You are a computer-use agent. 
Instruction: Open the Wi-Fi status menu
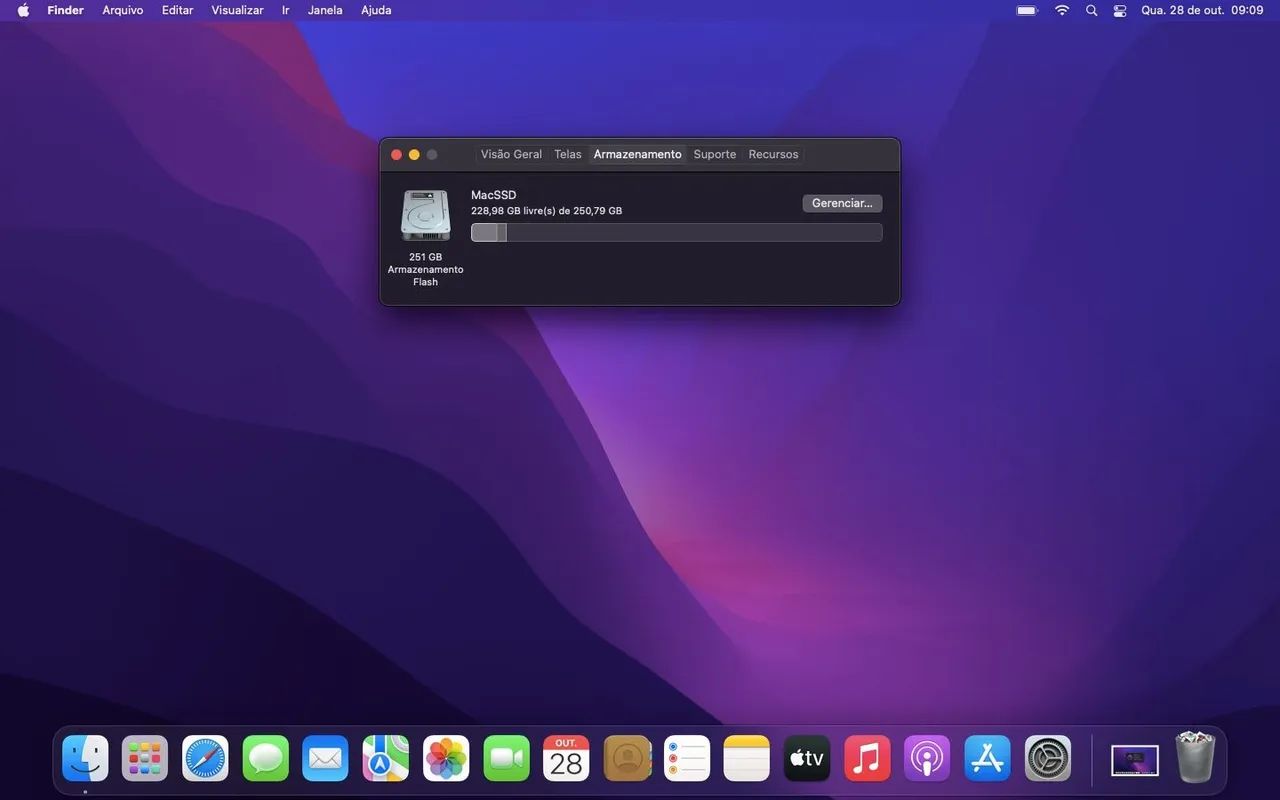click(x=1062, y=10)
